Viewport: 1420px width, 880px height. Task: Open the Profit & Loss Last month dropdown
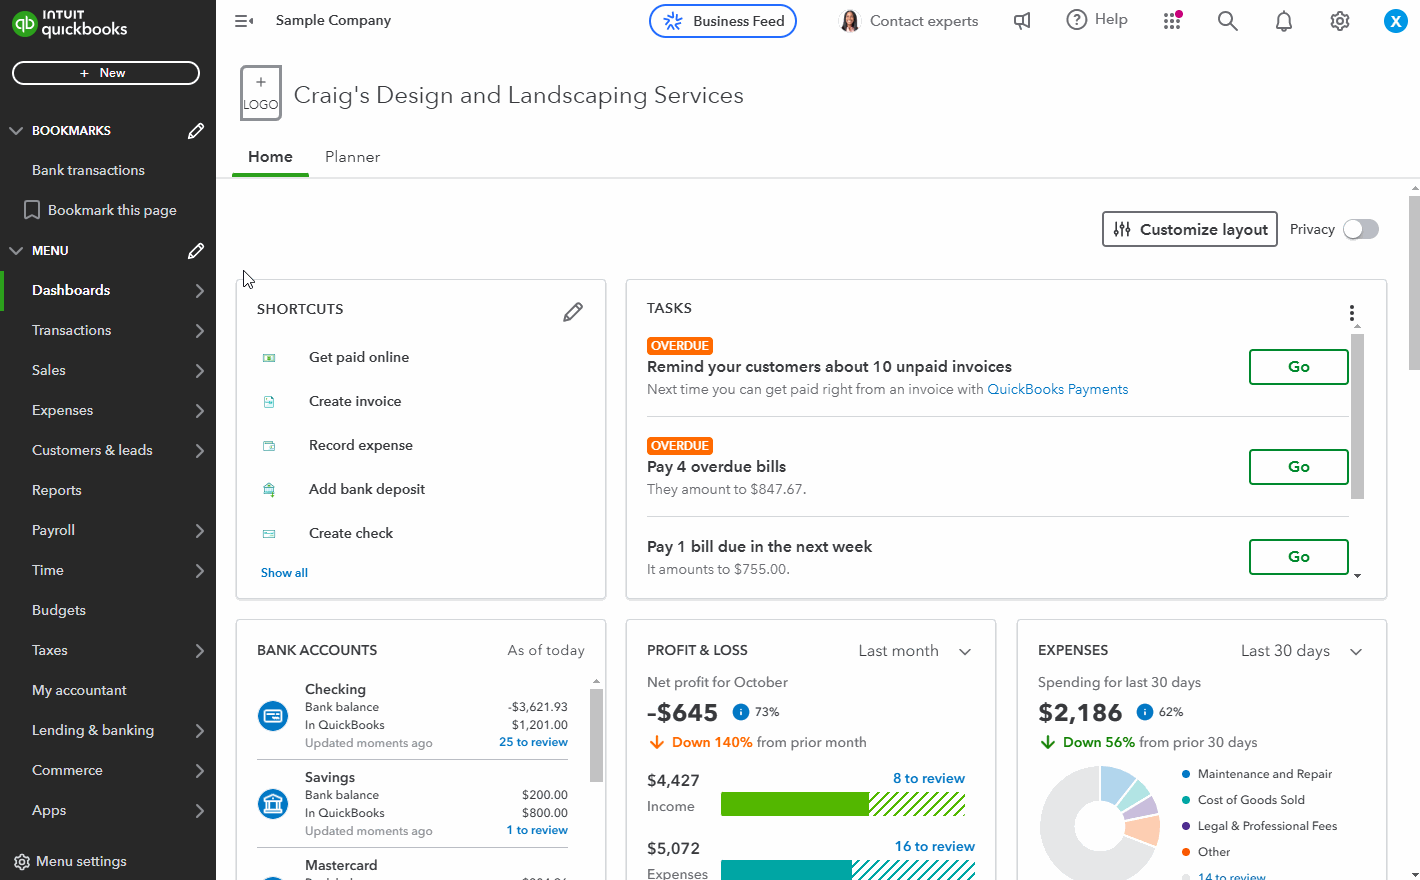pos(915,651)
